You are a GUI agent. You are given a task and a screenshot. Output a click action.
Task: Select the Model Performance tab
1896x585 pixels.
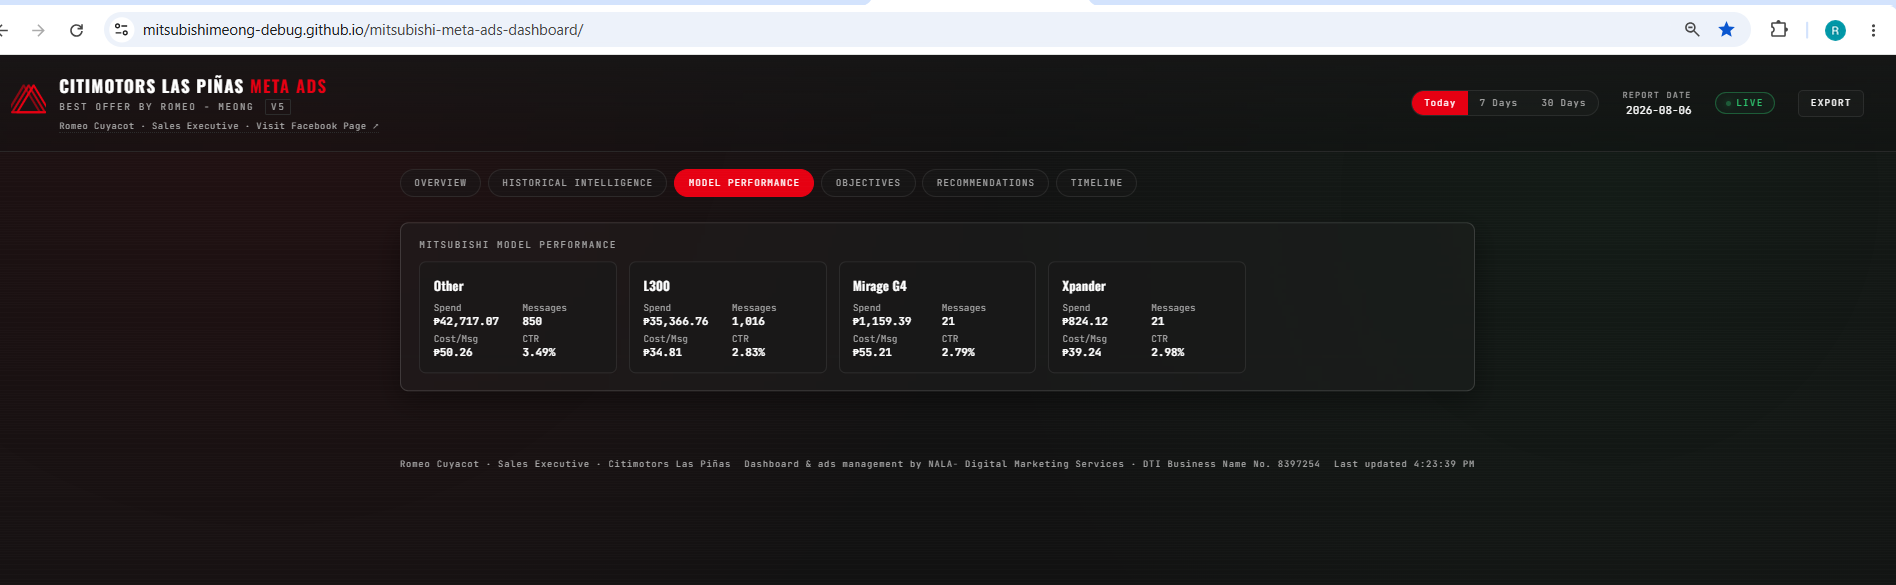click(743, 183)
